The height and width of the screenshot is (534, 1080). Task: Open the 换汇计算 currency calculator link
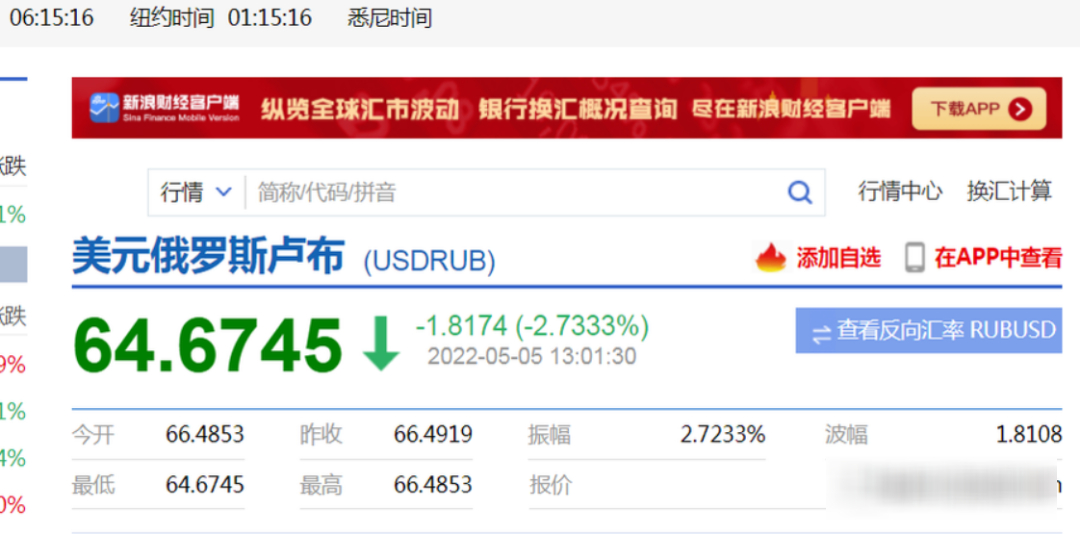coord(1009,191)
